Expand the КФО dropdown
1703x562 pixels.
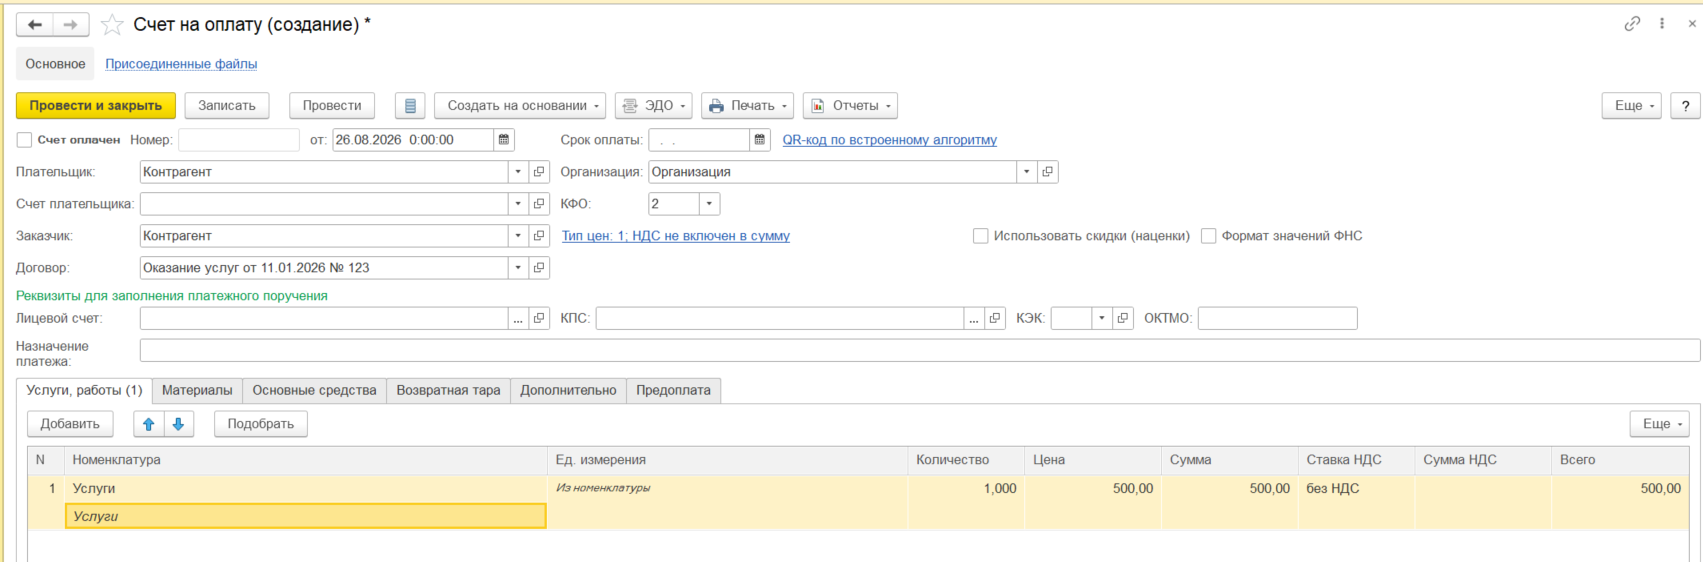point(709,204)
